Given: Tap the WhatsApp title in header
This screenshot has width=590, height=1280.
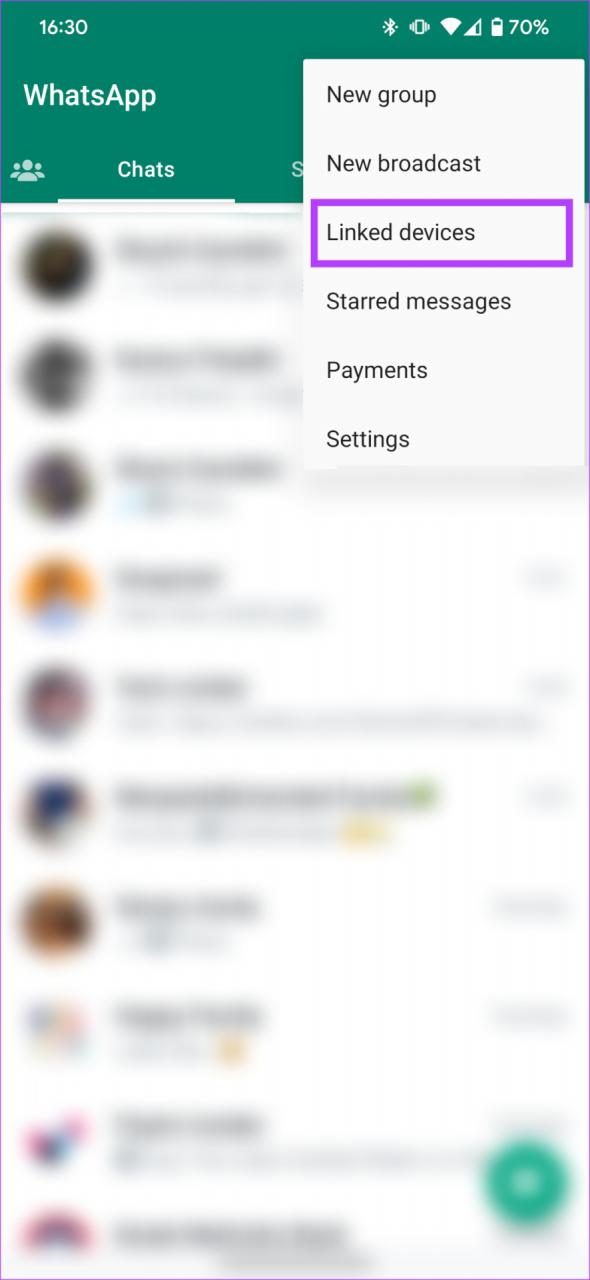Looking at the screenshot, I should pos(90,95).
